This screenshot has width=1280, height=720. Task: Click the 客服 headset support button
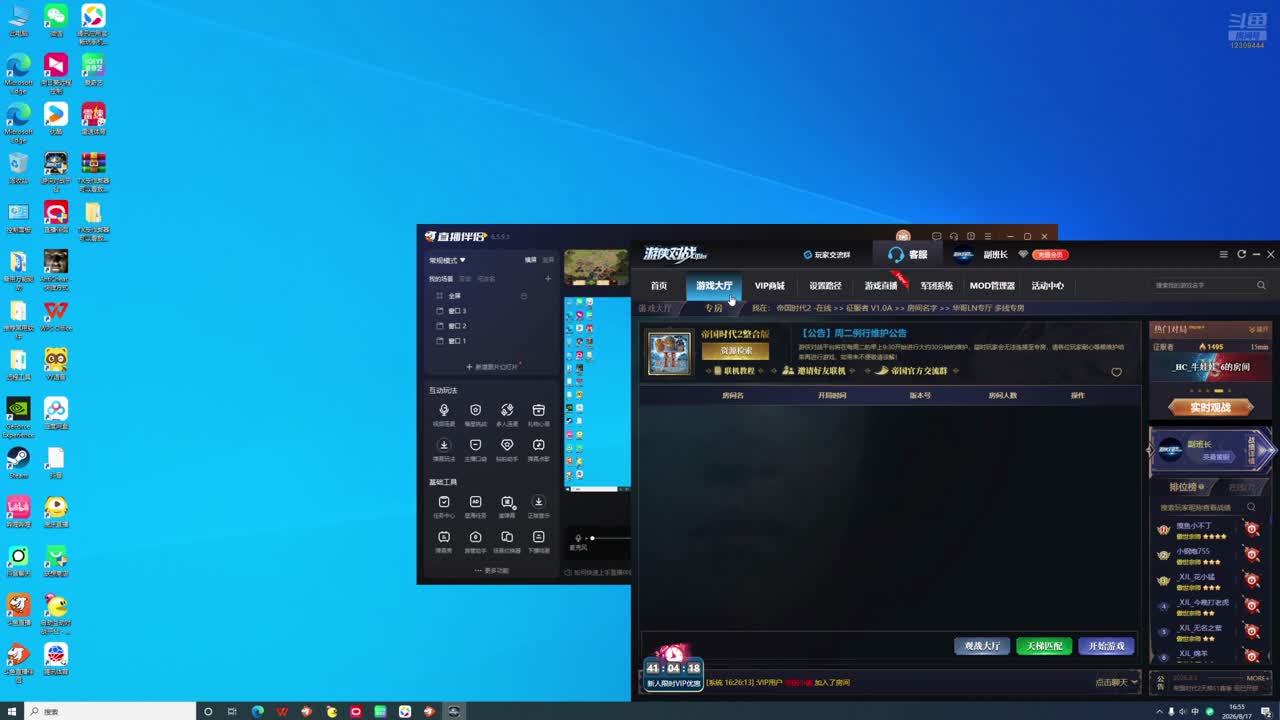point(908,255)
